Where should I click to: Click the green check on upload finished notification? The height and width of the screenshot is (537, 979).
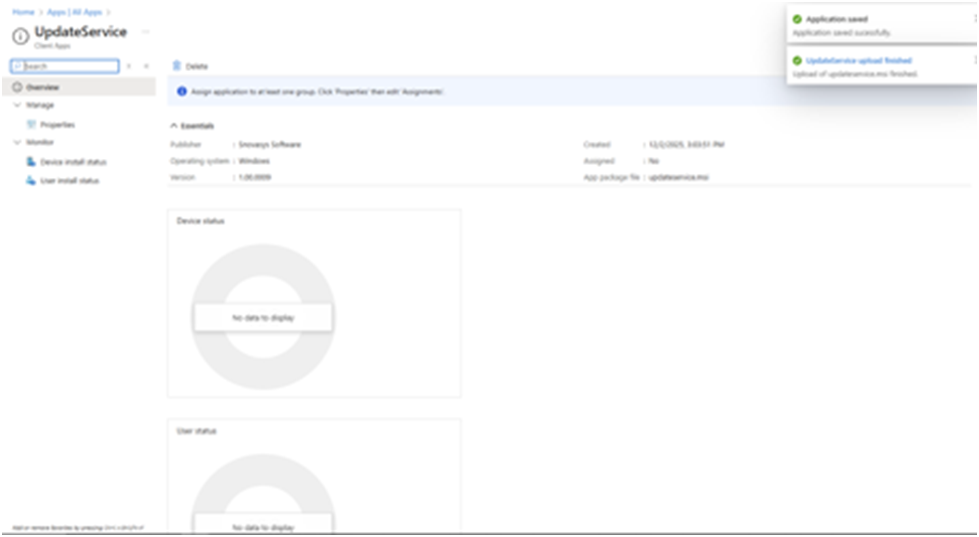(797, 61)
